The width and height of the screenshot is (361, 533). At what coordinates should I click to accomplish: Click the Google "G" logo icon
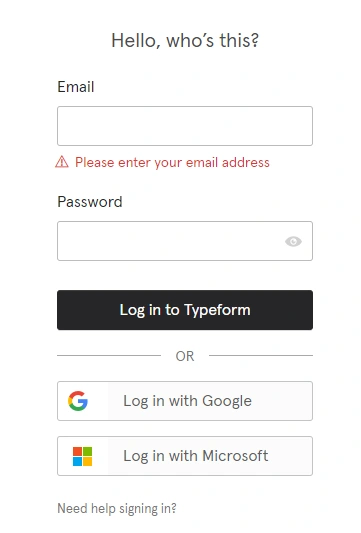[78, 401]
